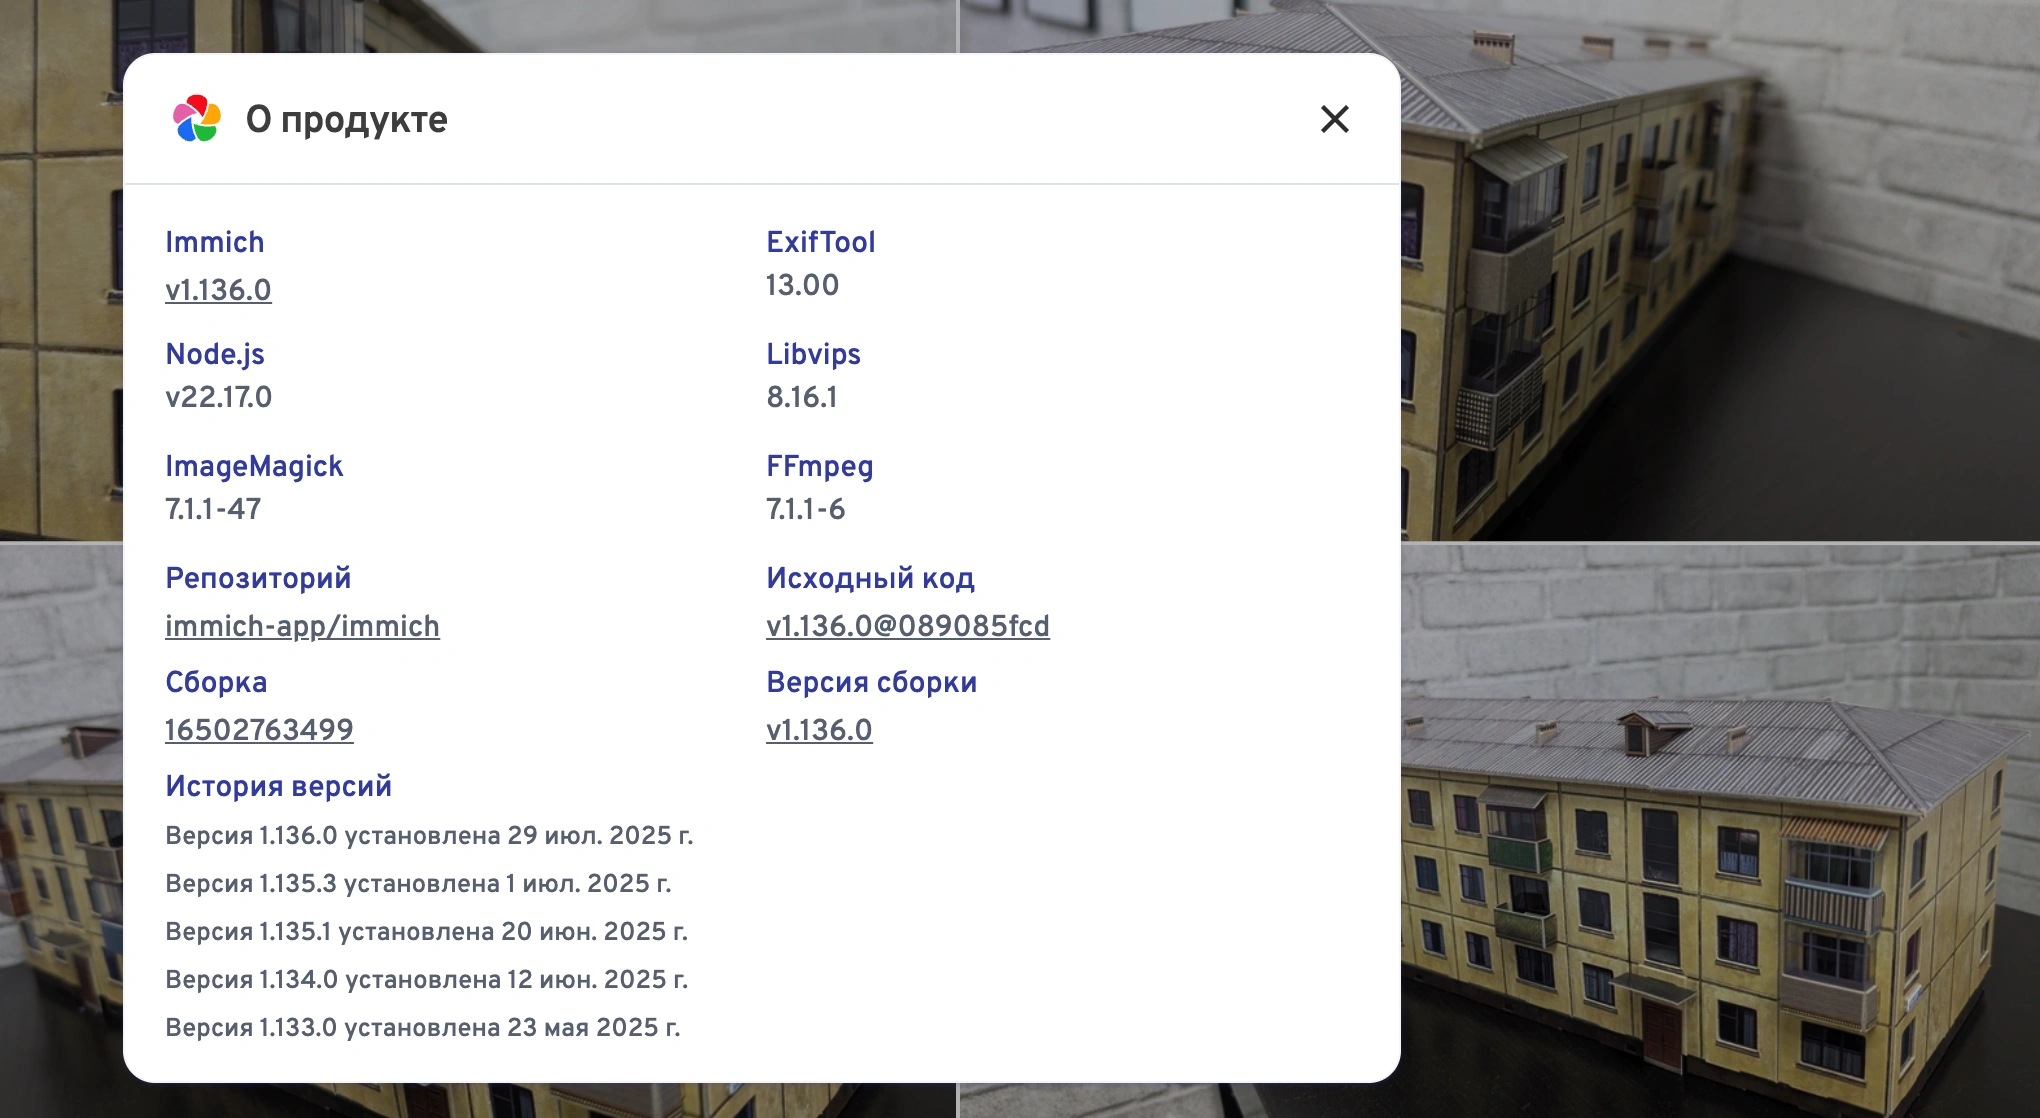The width and height of the screenshot is (2040, 1118).
Task: Open the immich-app/immich repository link
Action: coord(302,626)
